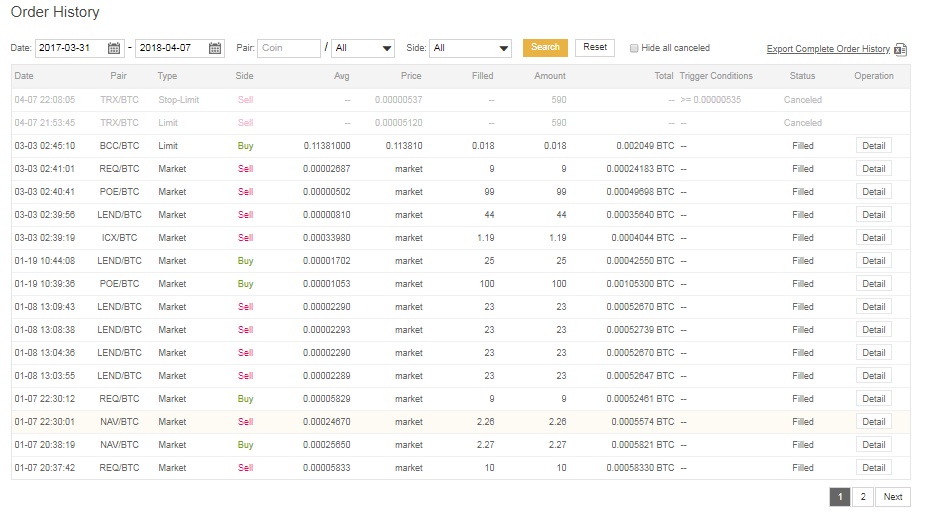This screenshot has width=927, height=517.
Task: Open Detail for ICX/BTC order
Action: click(x=873, y=238)
